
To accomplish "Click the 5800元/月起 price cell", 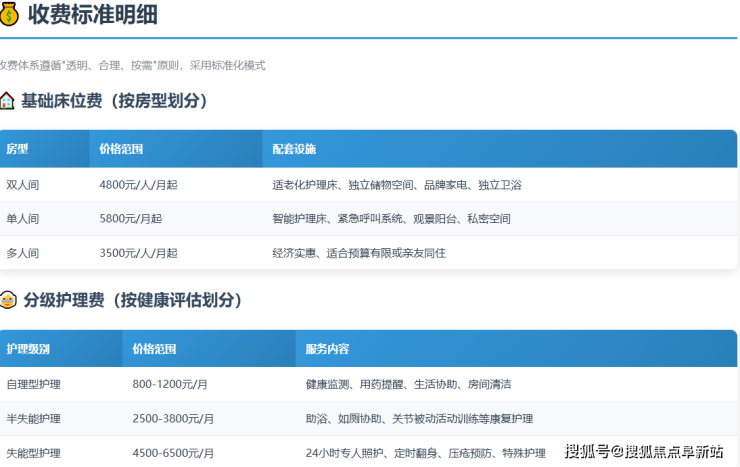I will (131, 219).
